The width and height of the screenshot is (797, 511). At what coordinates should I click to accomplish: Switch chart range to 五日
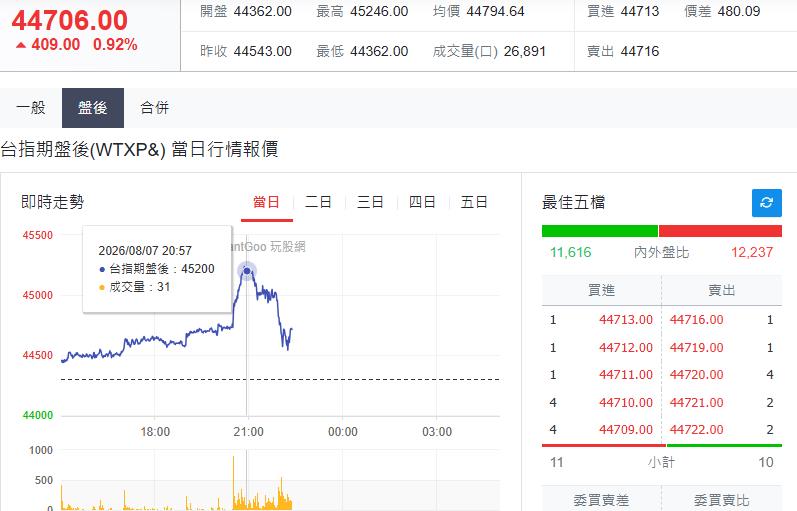(474, 202)
